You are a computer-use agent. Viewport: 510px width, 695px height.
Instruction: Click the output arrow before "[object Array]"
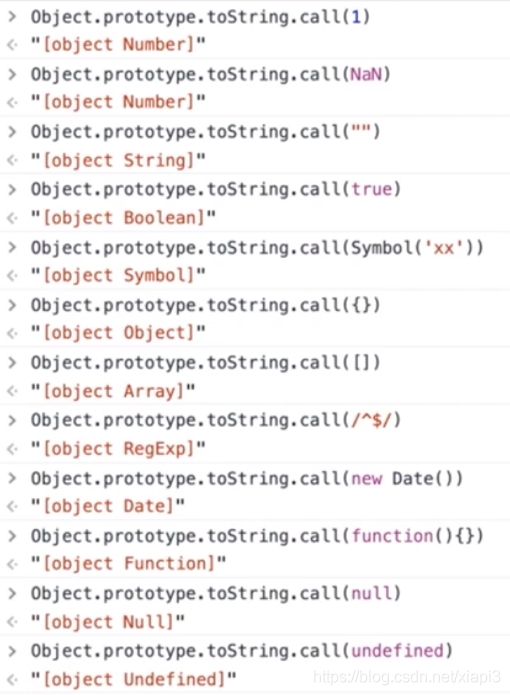tap(12, 391)
